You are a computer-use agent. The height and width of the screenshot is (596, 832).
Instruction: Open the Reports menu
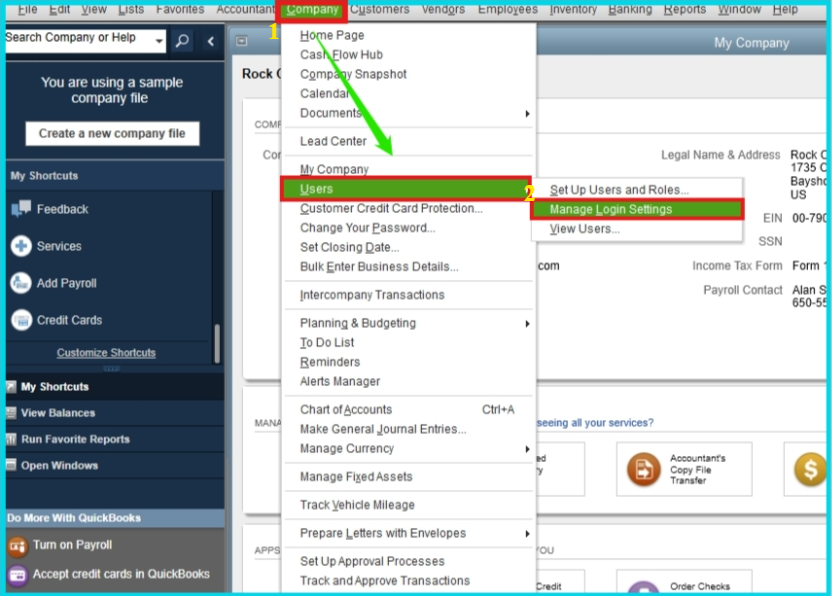[684, 10]
